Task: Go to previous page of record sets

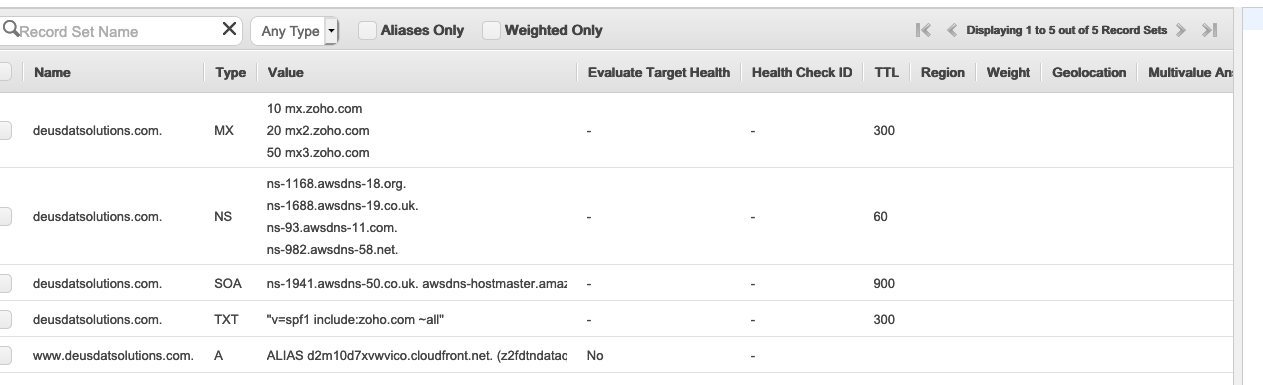Action: point(952,30)
